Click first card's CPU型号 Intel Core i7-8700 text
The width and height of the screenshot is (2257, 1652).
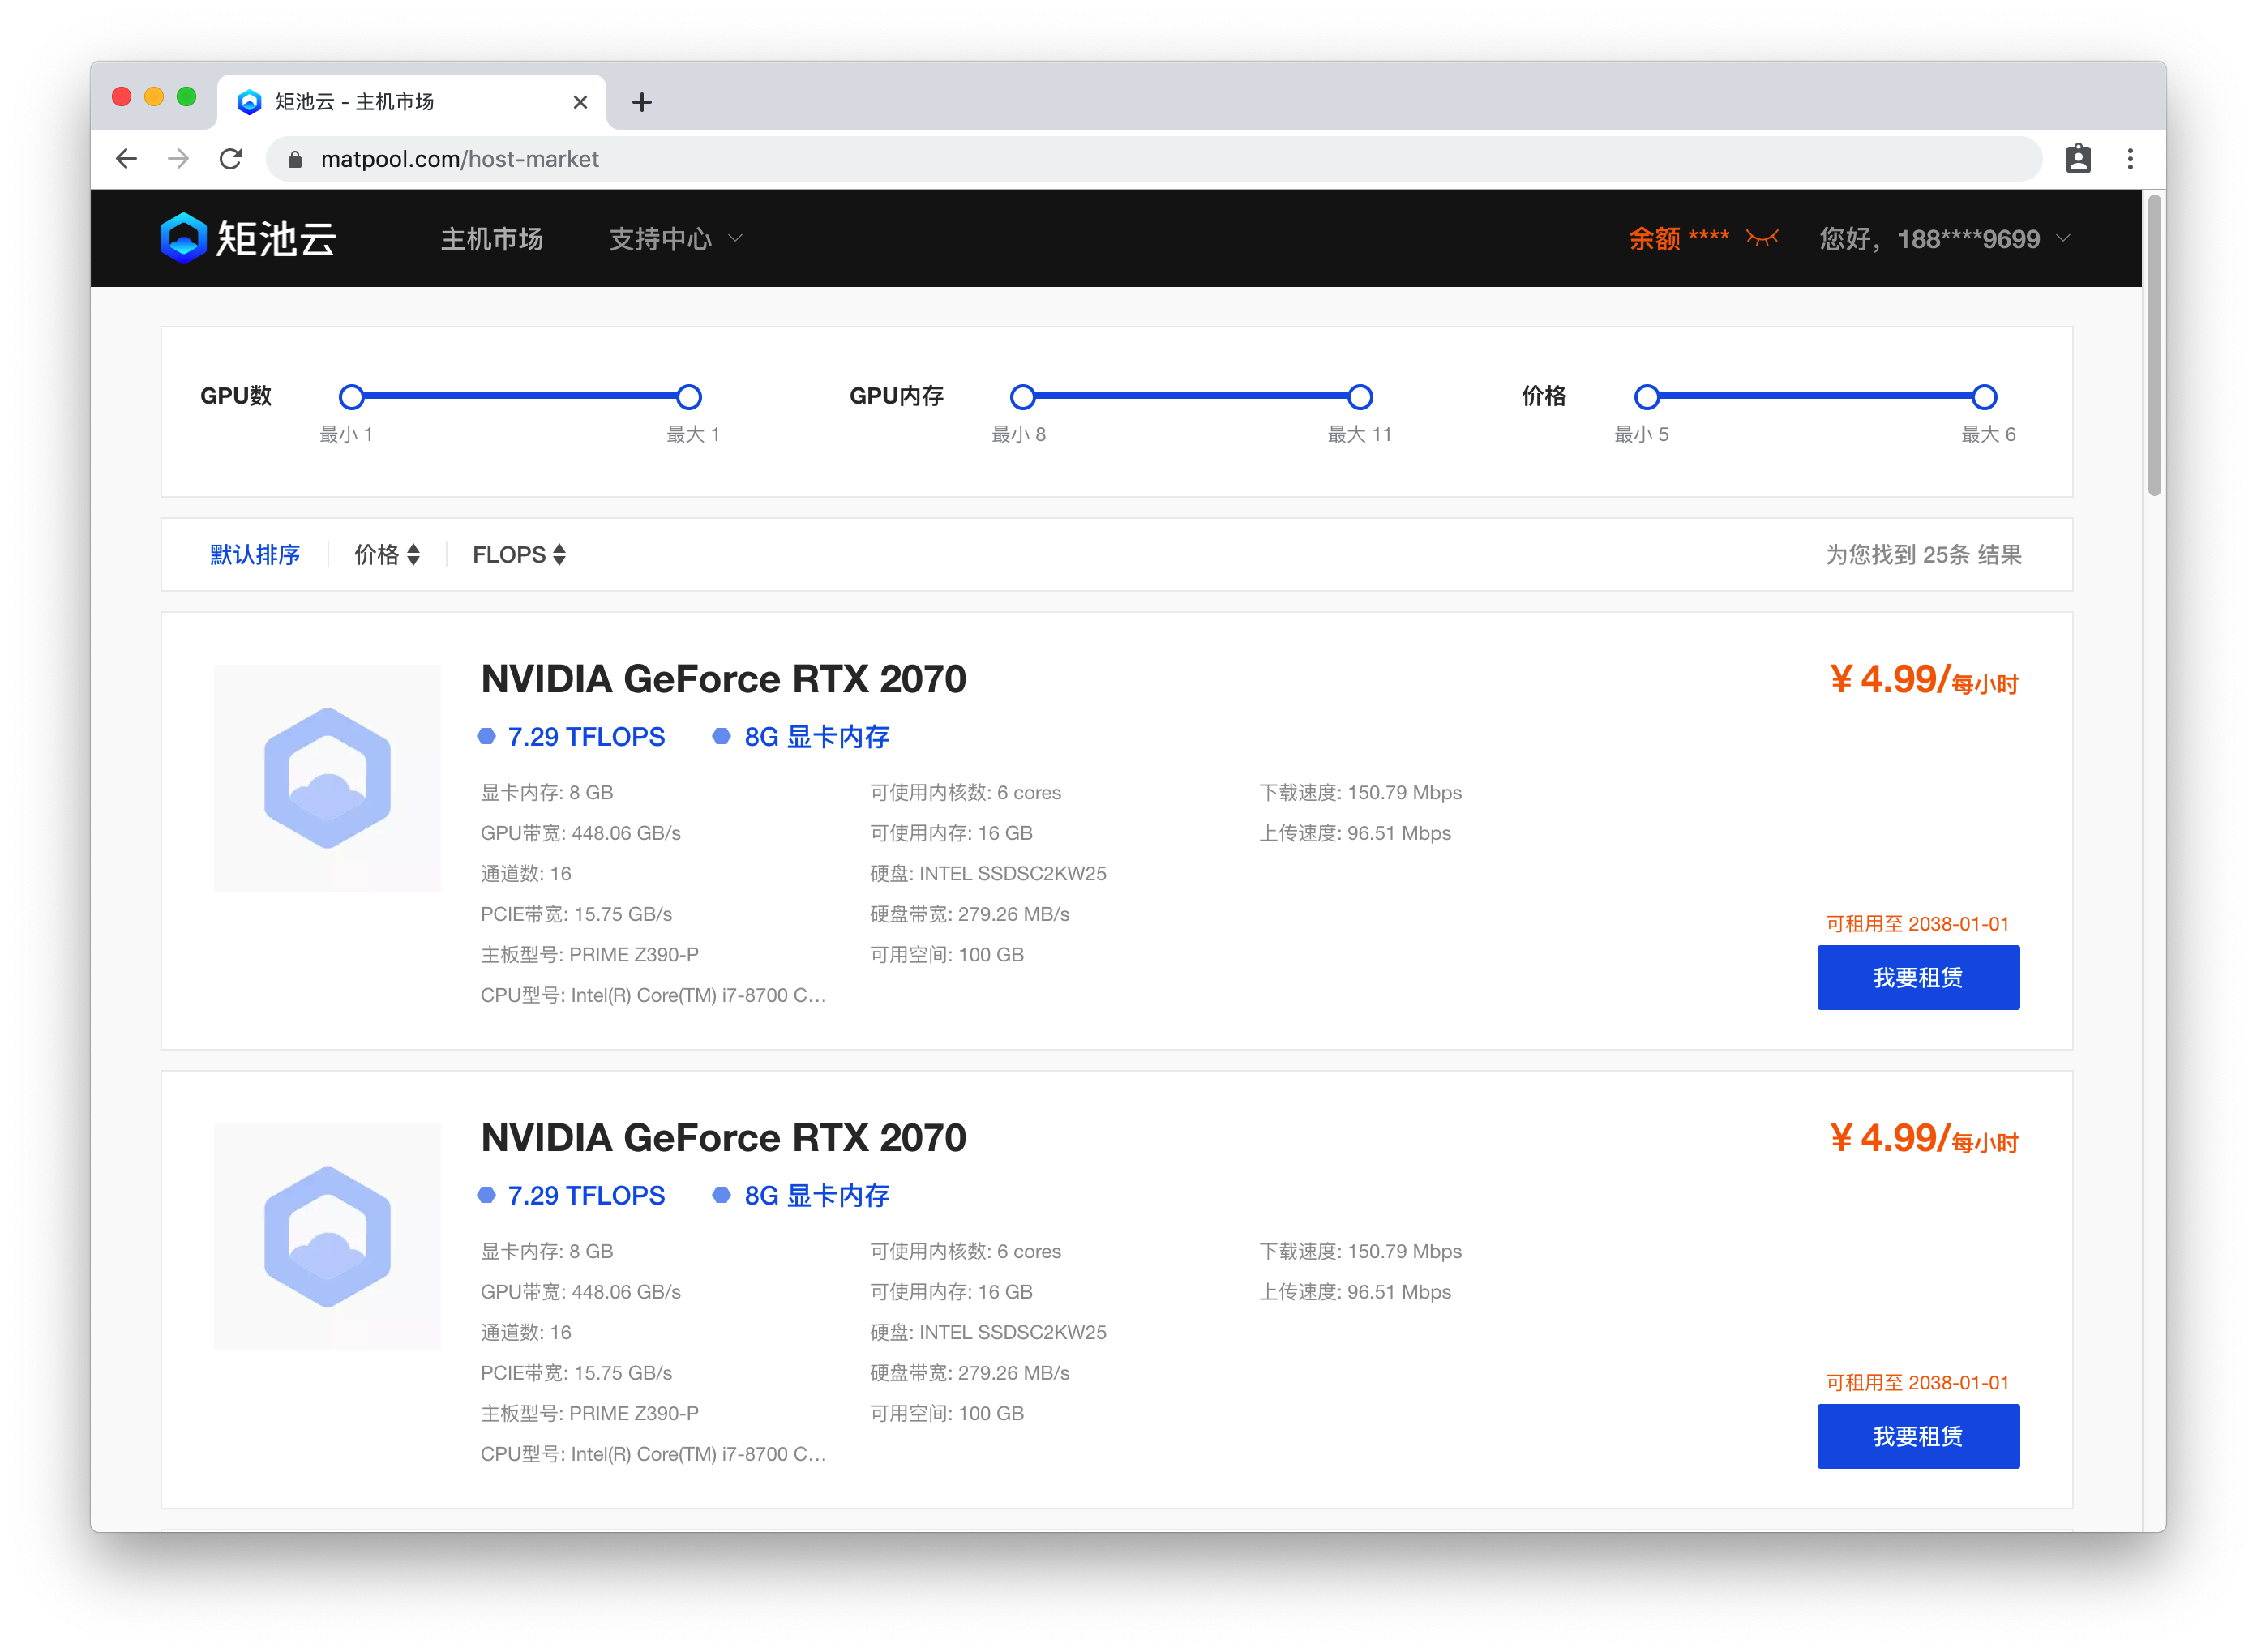pos(653,996)
